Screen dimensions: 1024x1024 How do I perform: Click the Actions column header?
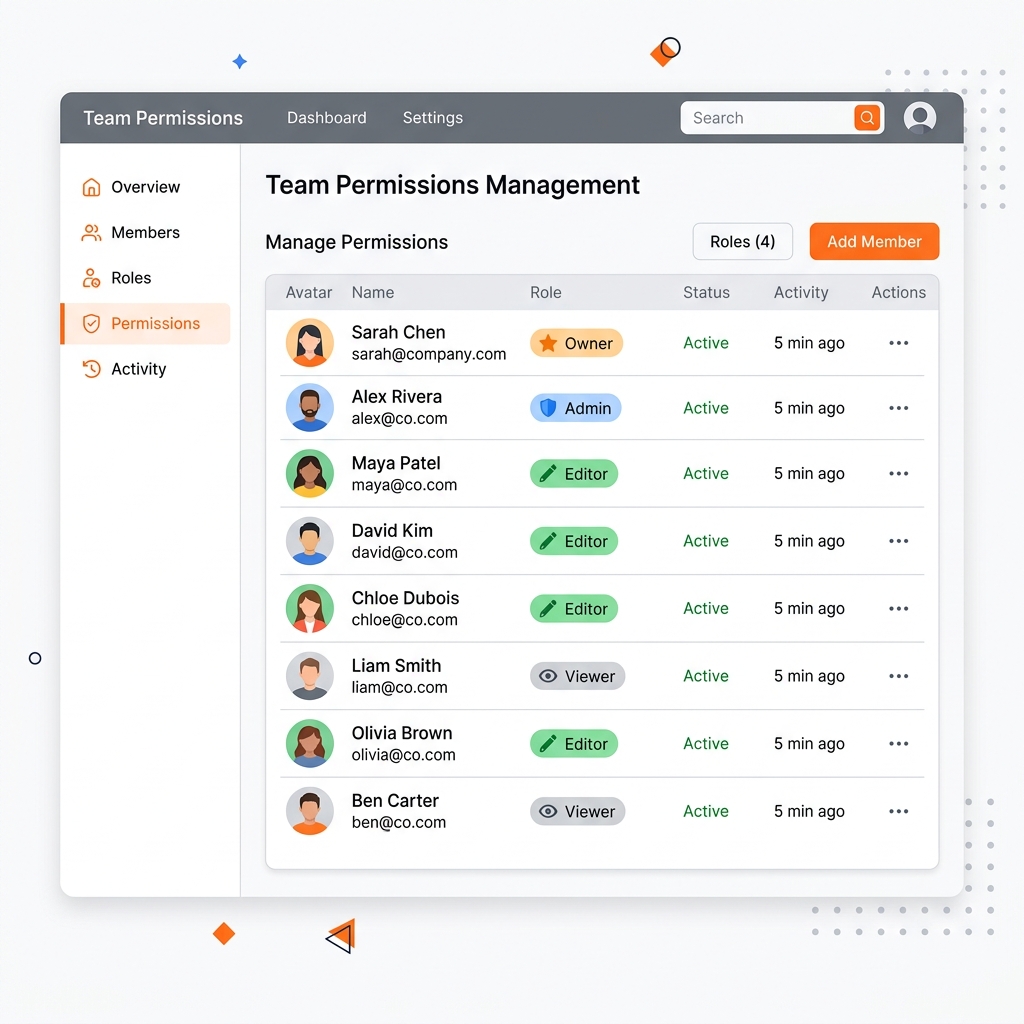(x=899, y=293)
